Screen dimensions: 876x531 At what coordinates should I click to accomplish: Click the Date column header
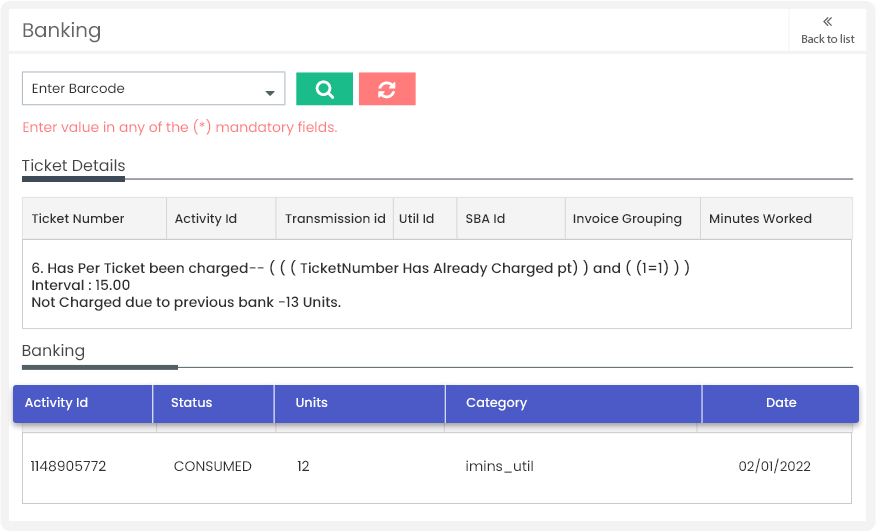(x=780, y=403)
